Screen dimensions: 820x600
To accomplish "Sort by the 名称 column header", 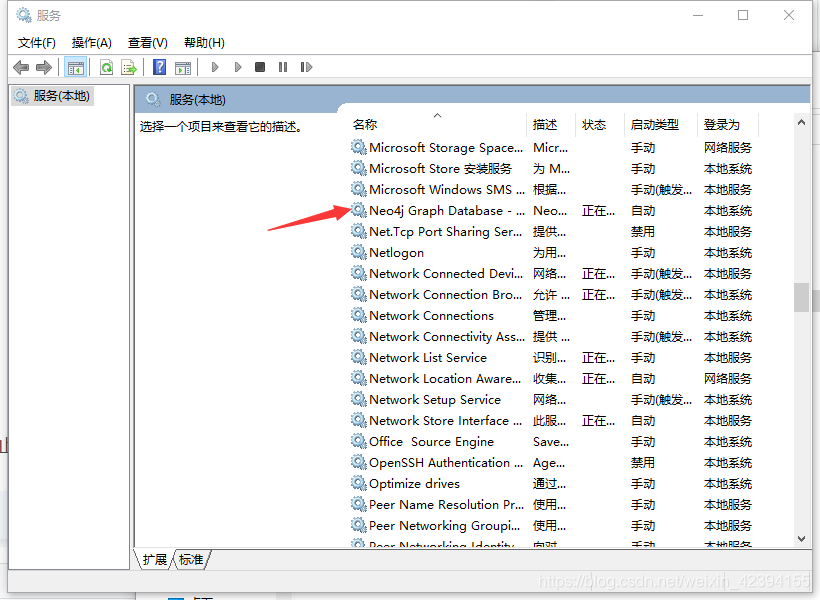I will (x=438, y=124).
